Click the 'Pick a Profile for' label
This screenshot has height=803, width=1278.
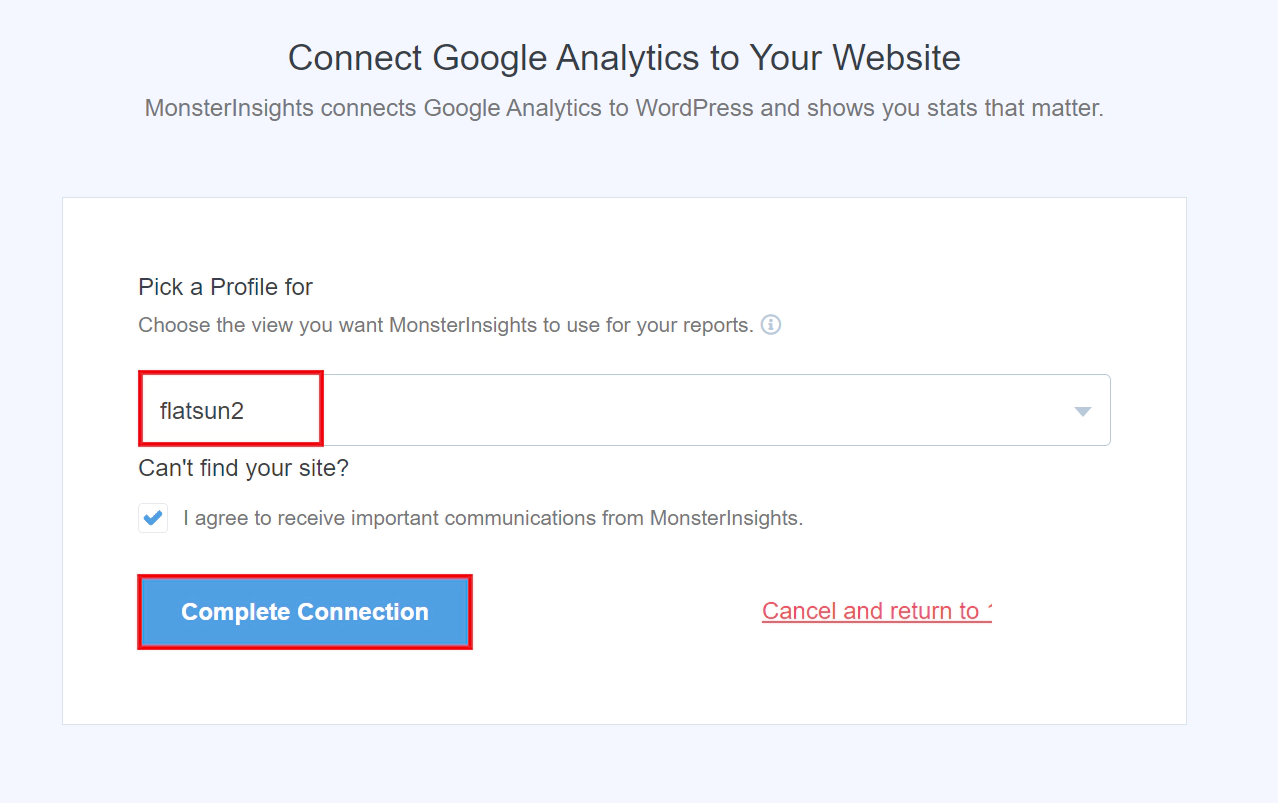[225, 287]
